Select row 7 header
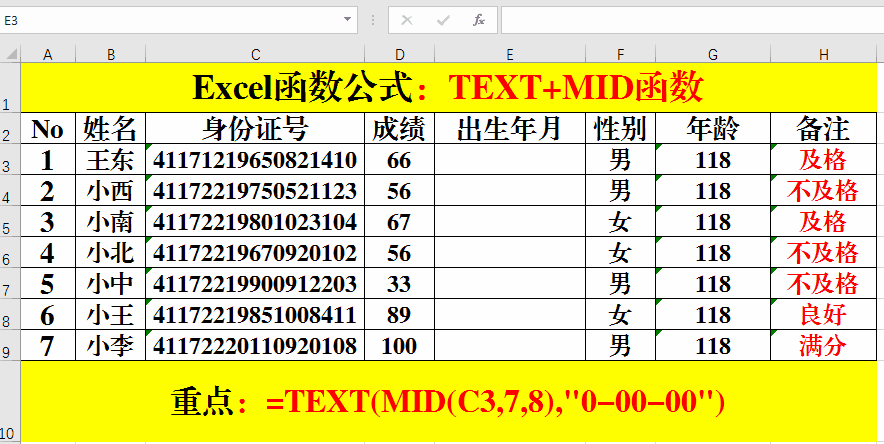This screenshot has height=444, width=884. click(10, 283)
